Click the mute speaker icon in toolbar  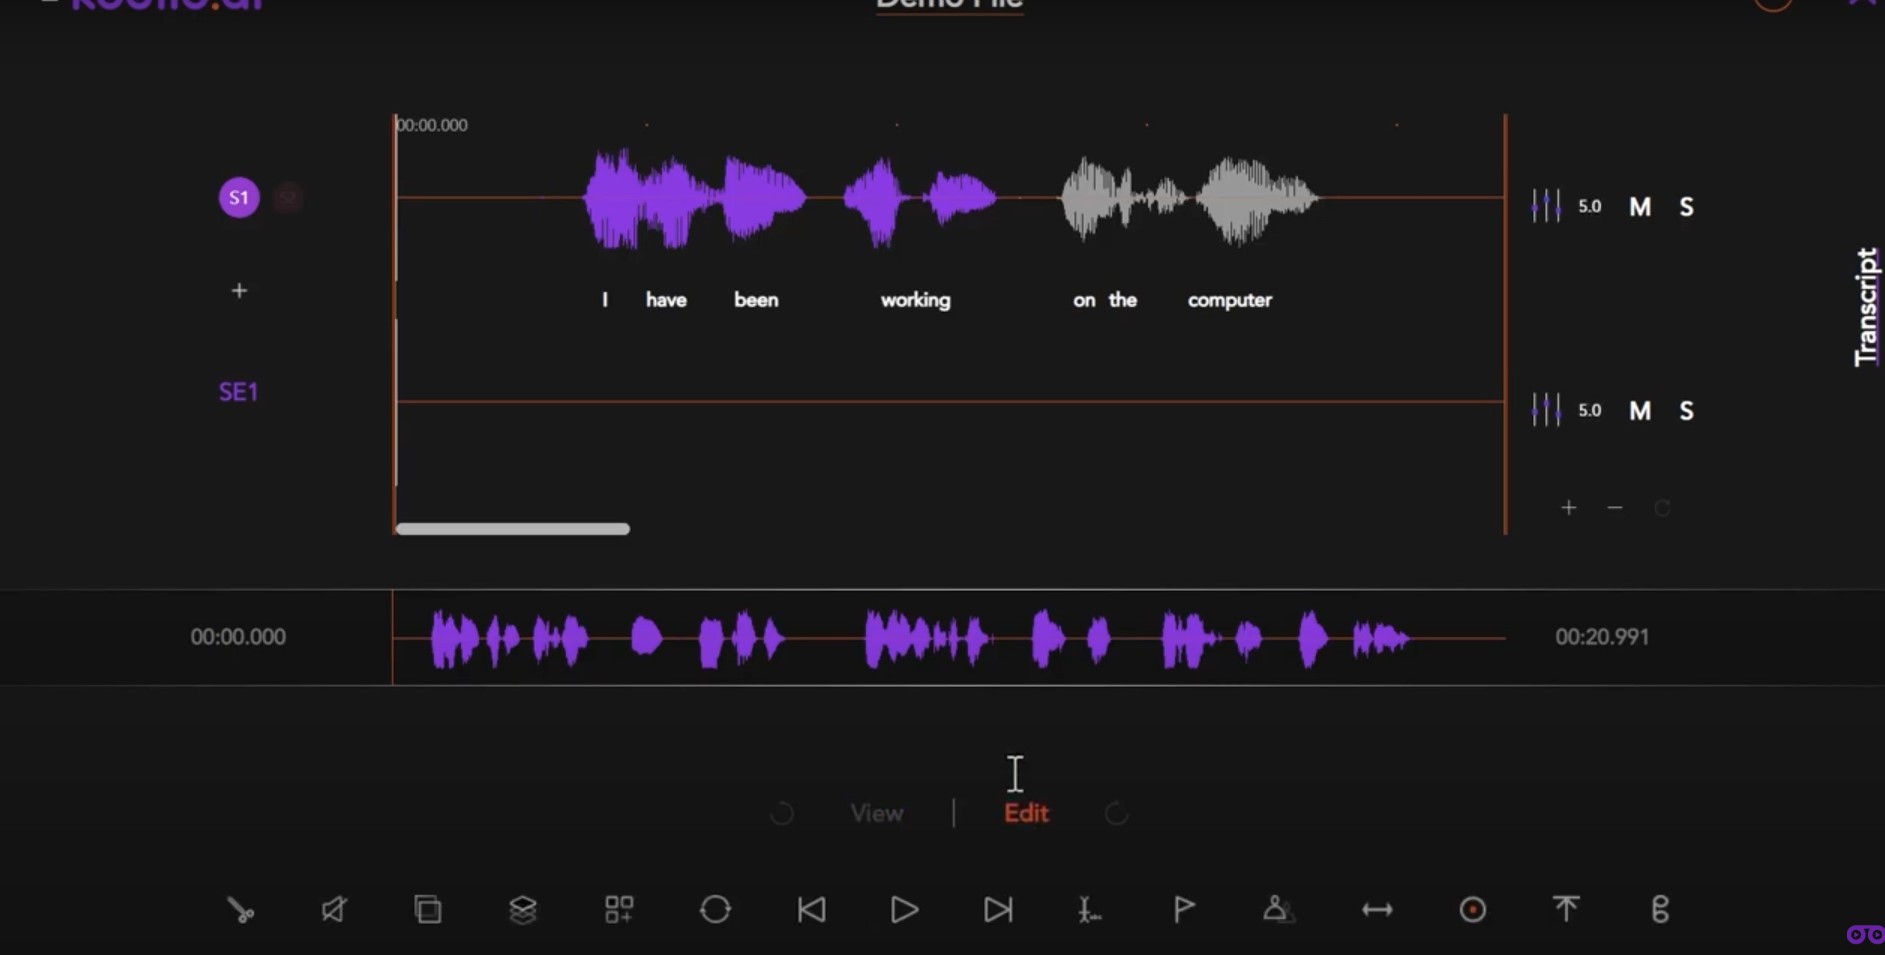tap(334, 910)
